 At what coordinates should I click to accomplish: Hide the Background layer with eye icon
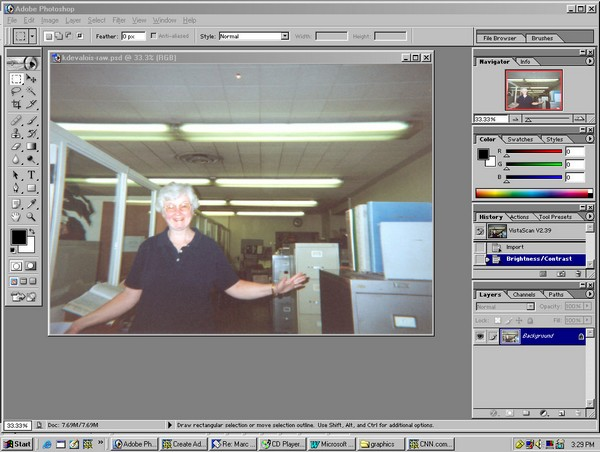479,336
